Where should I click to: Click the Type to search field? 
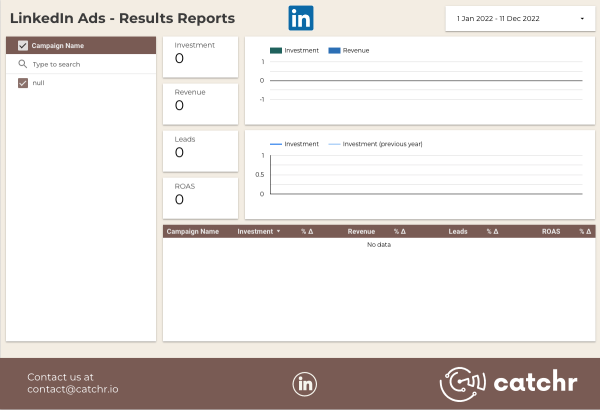coord(81,64)
